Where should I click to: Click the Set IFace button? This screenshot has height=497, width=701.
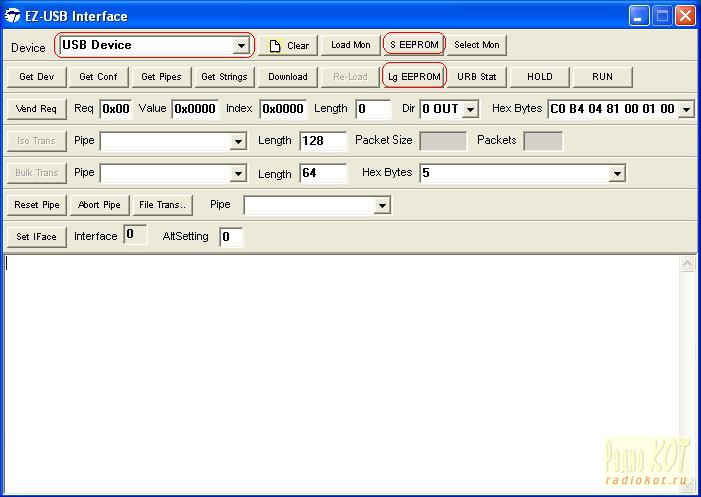(x=37, y=237)
